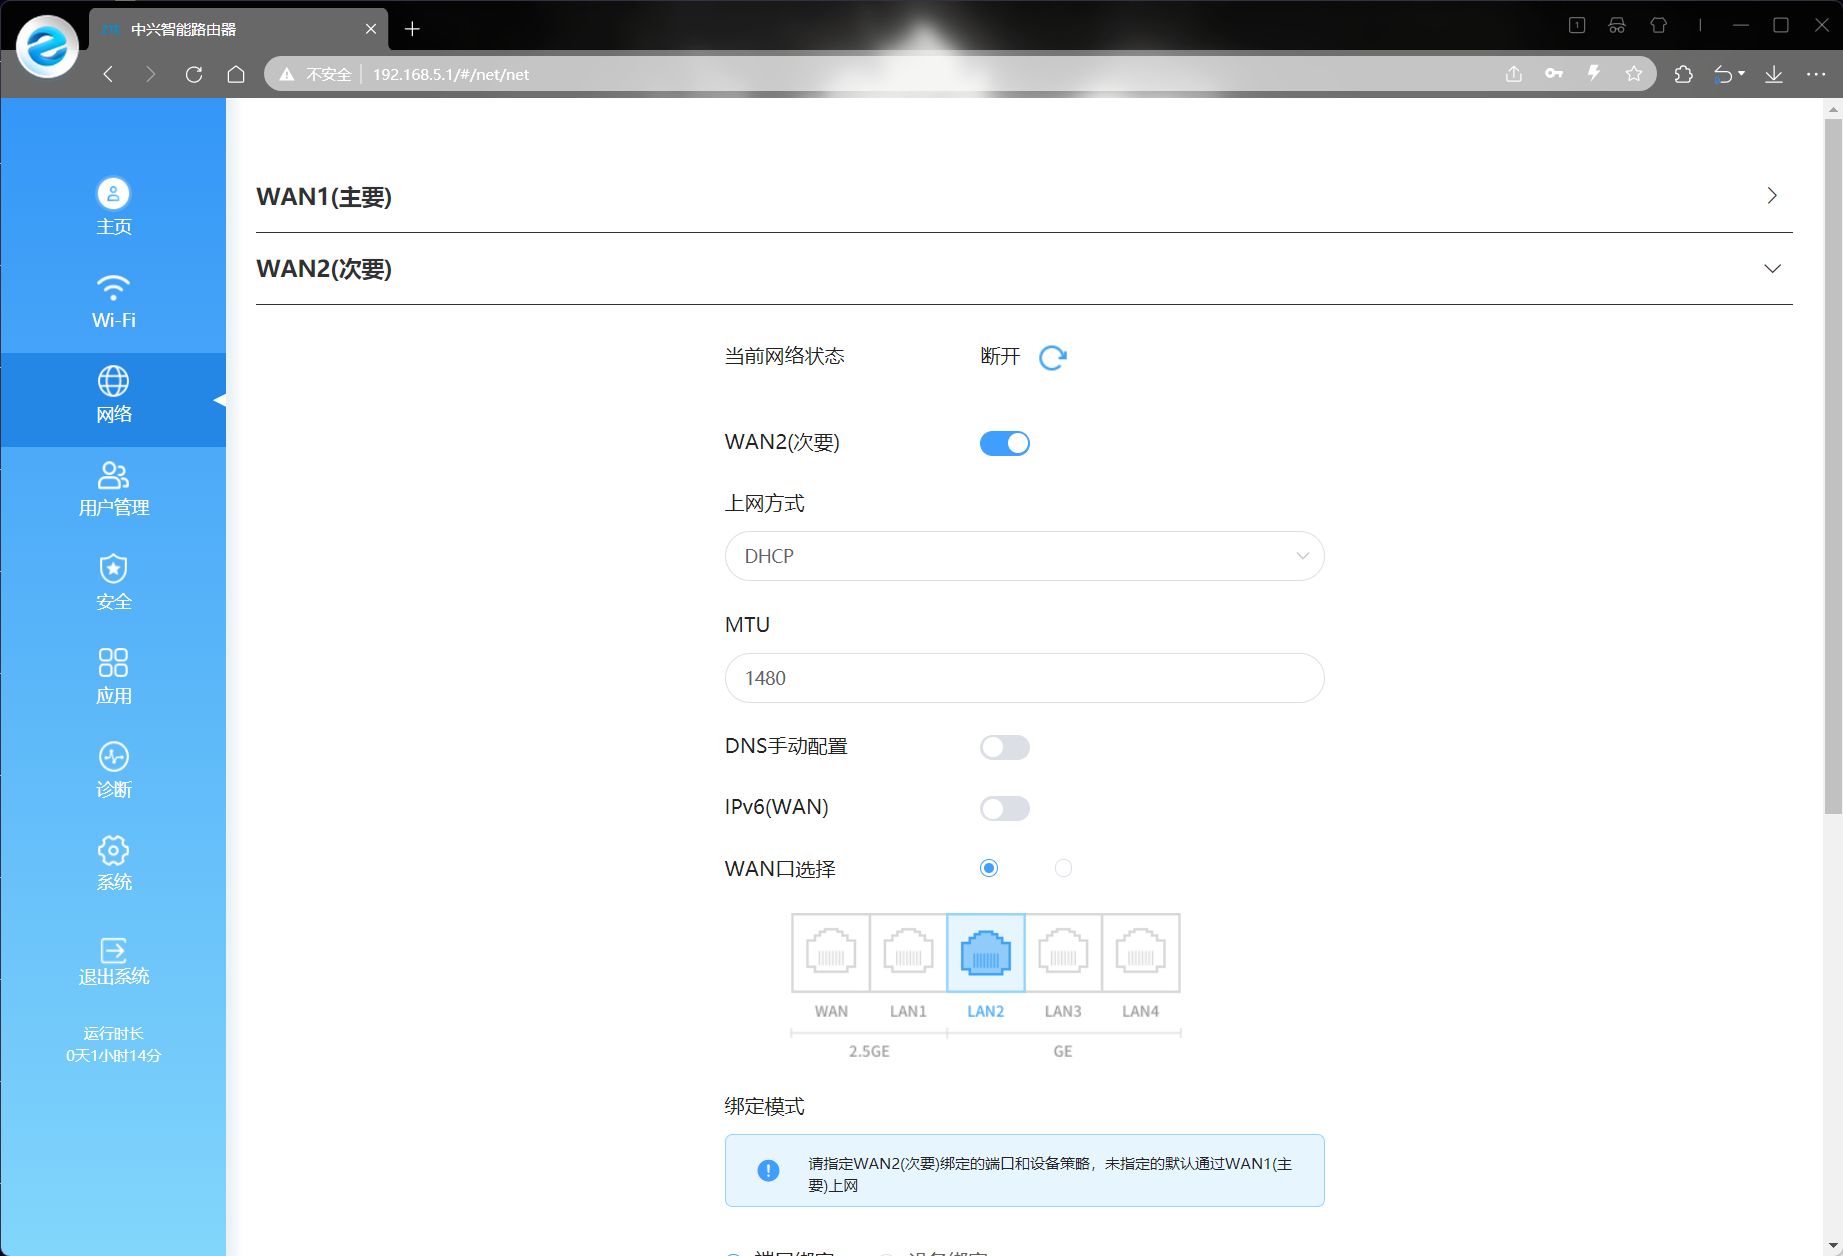The width and height of the screenshot is (1843, 1256).
Task: Select the LAN3 port icon
Action: click(x=1063, y=953)
